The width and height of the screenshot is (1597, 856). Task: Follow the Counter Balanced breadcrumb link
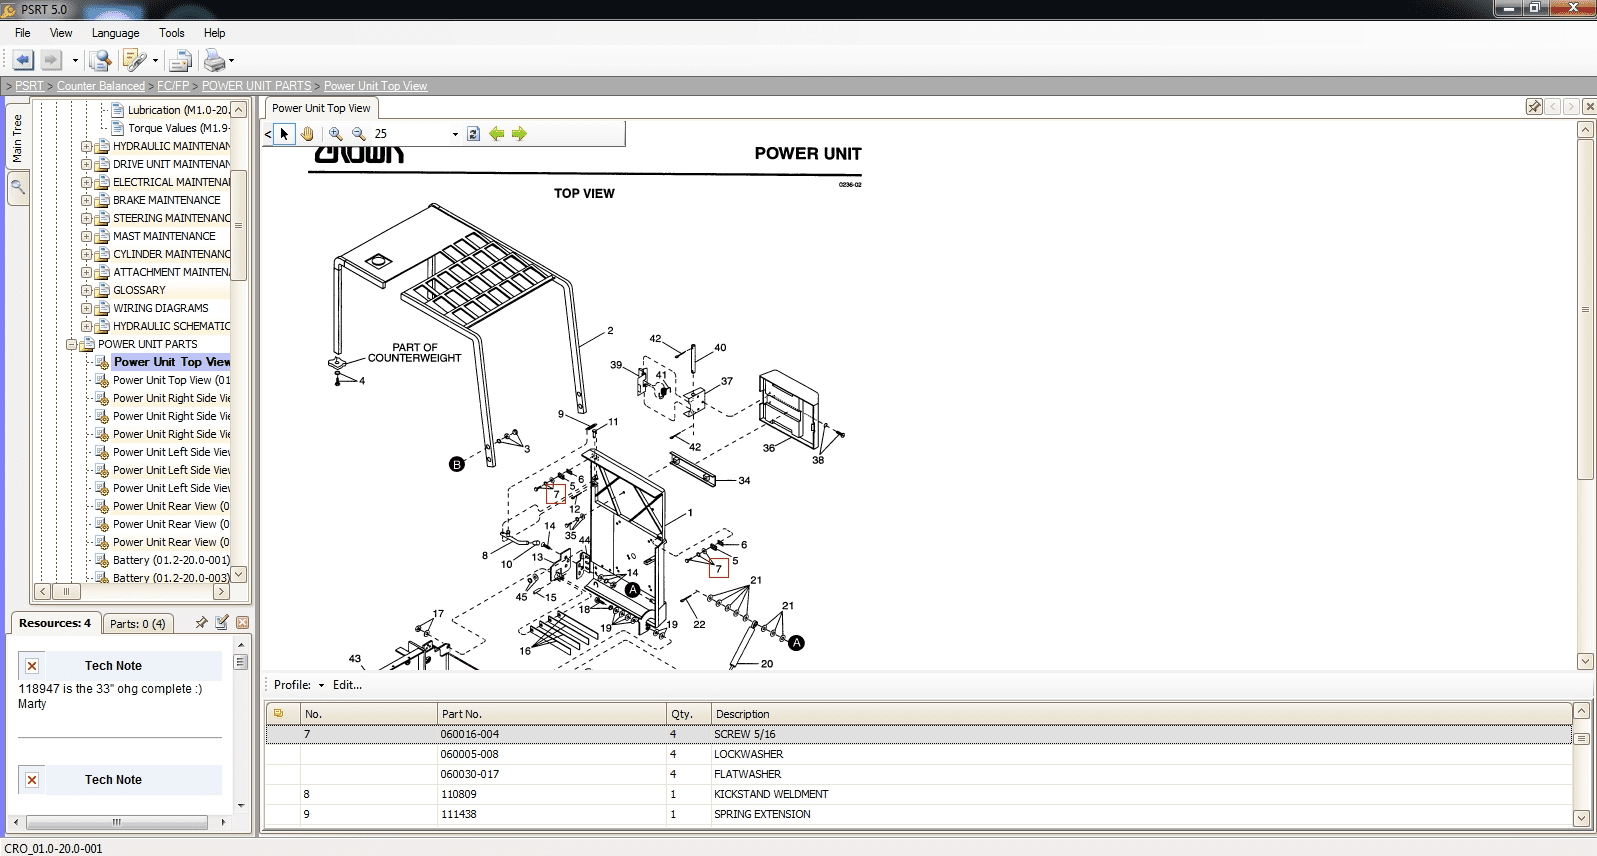point(101,86)
